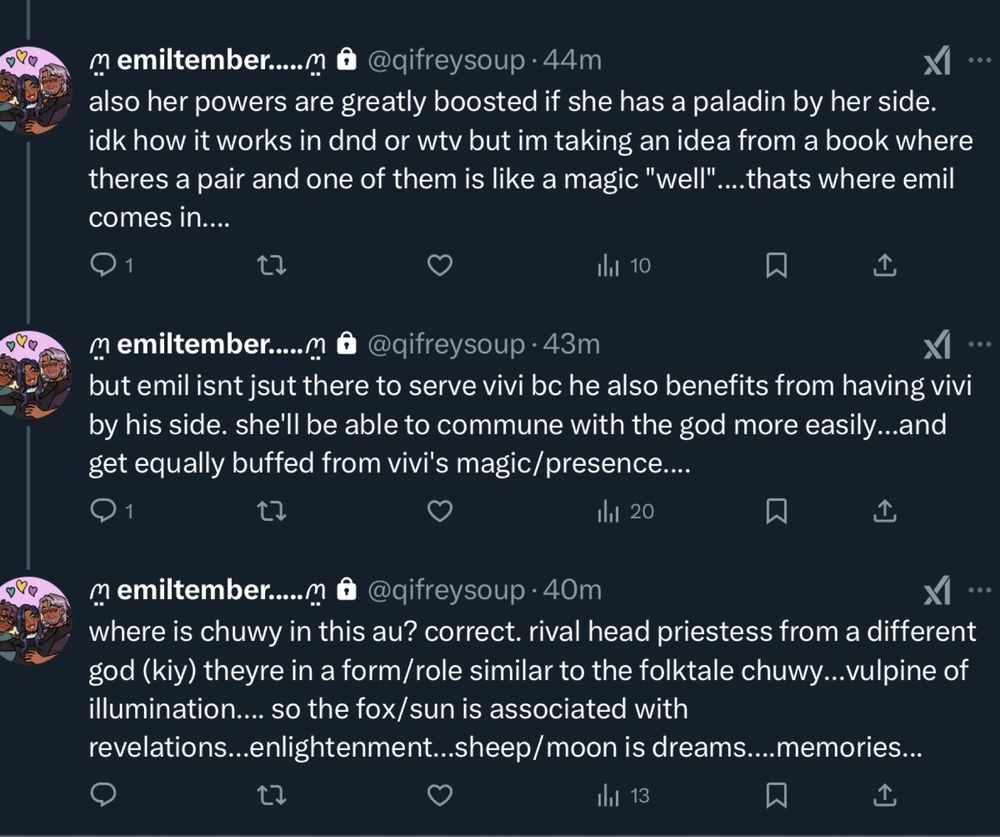Share the tweet about chuwy
Screen dimensions: 1000x837
click(884, 795)
